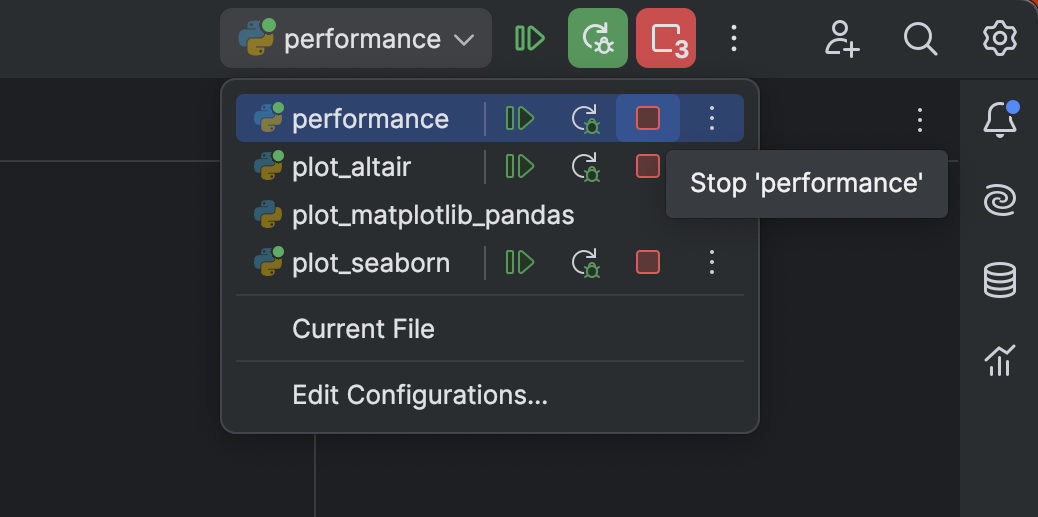The image size is (1038, 517).
Task: Open the toolbar's More Actions kebab menu
Action: pyautogui.click(x=734, y=39)
